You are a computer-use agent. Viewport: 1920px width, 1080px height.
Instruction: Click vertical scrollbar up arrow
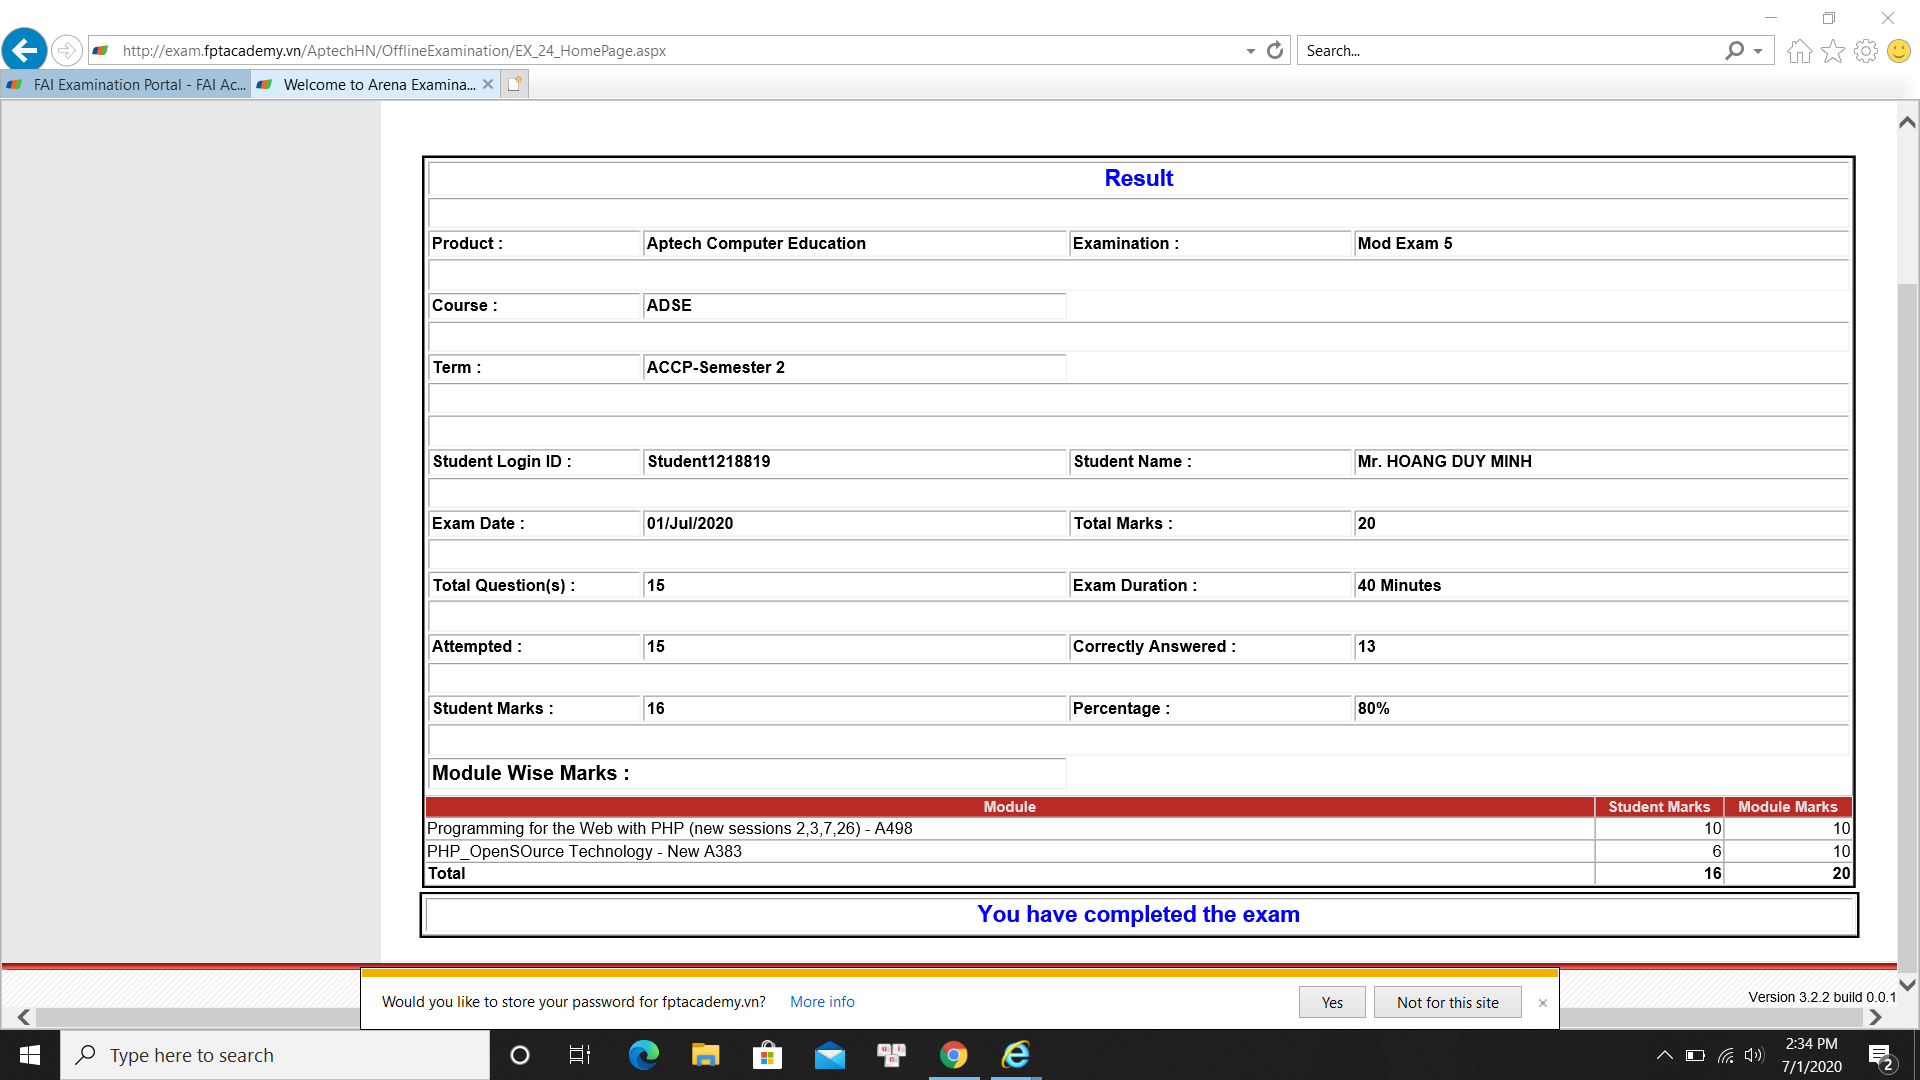tap(1907, 122)
